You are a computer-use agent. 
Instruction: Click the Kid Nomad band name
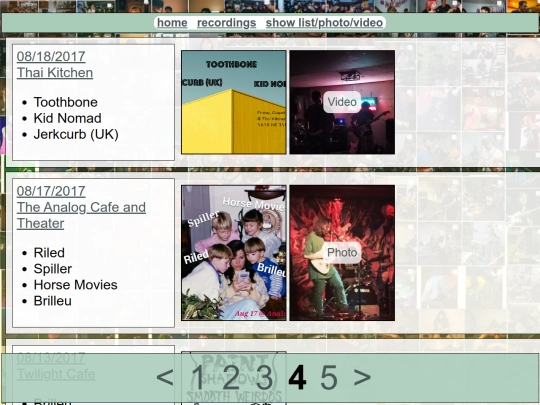tap(68, 118)
